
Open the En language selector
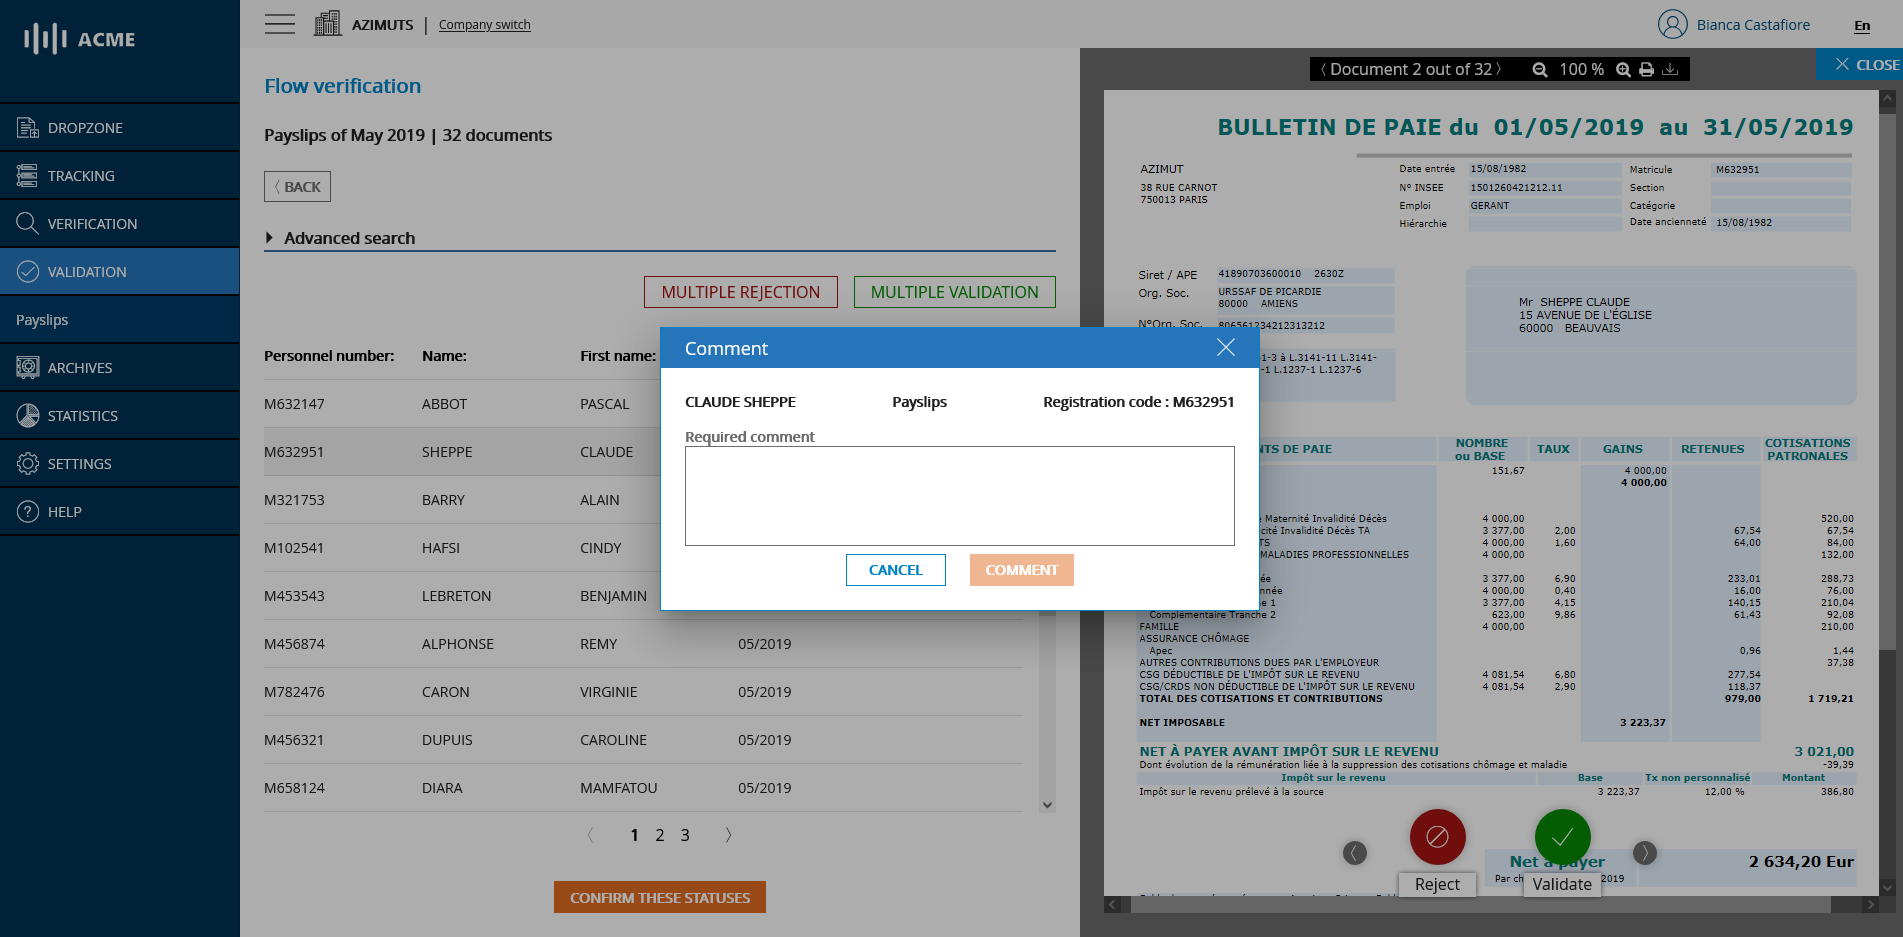point(1861,26)
